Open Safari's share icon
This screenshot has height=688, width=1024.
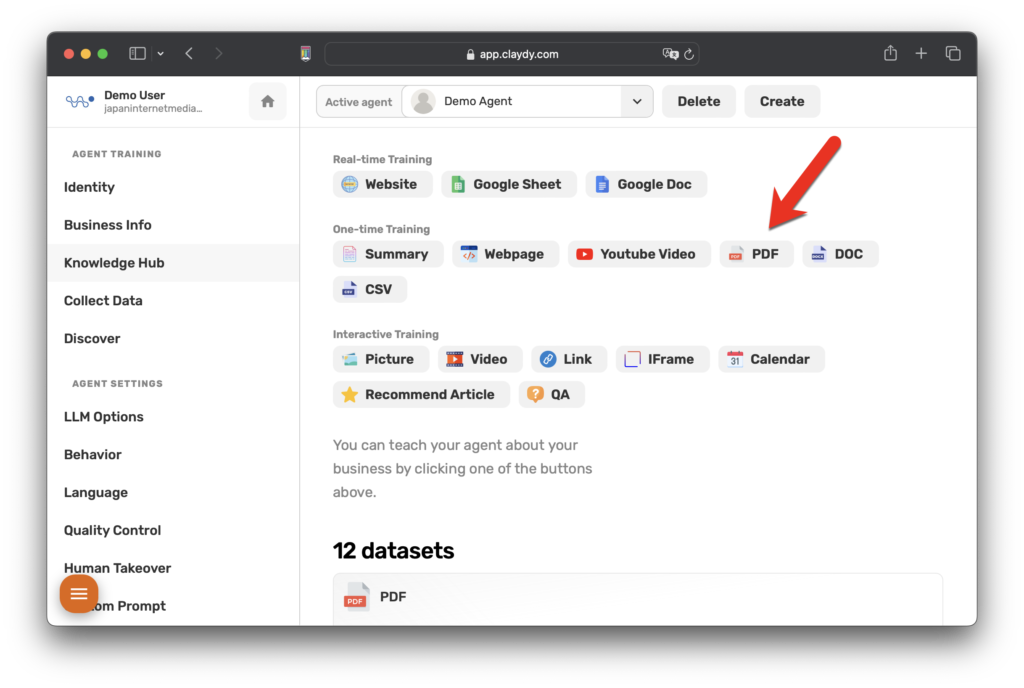(890, 54)
